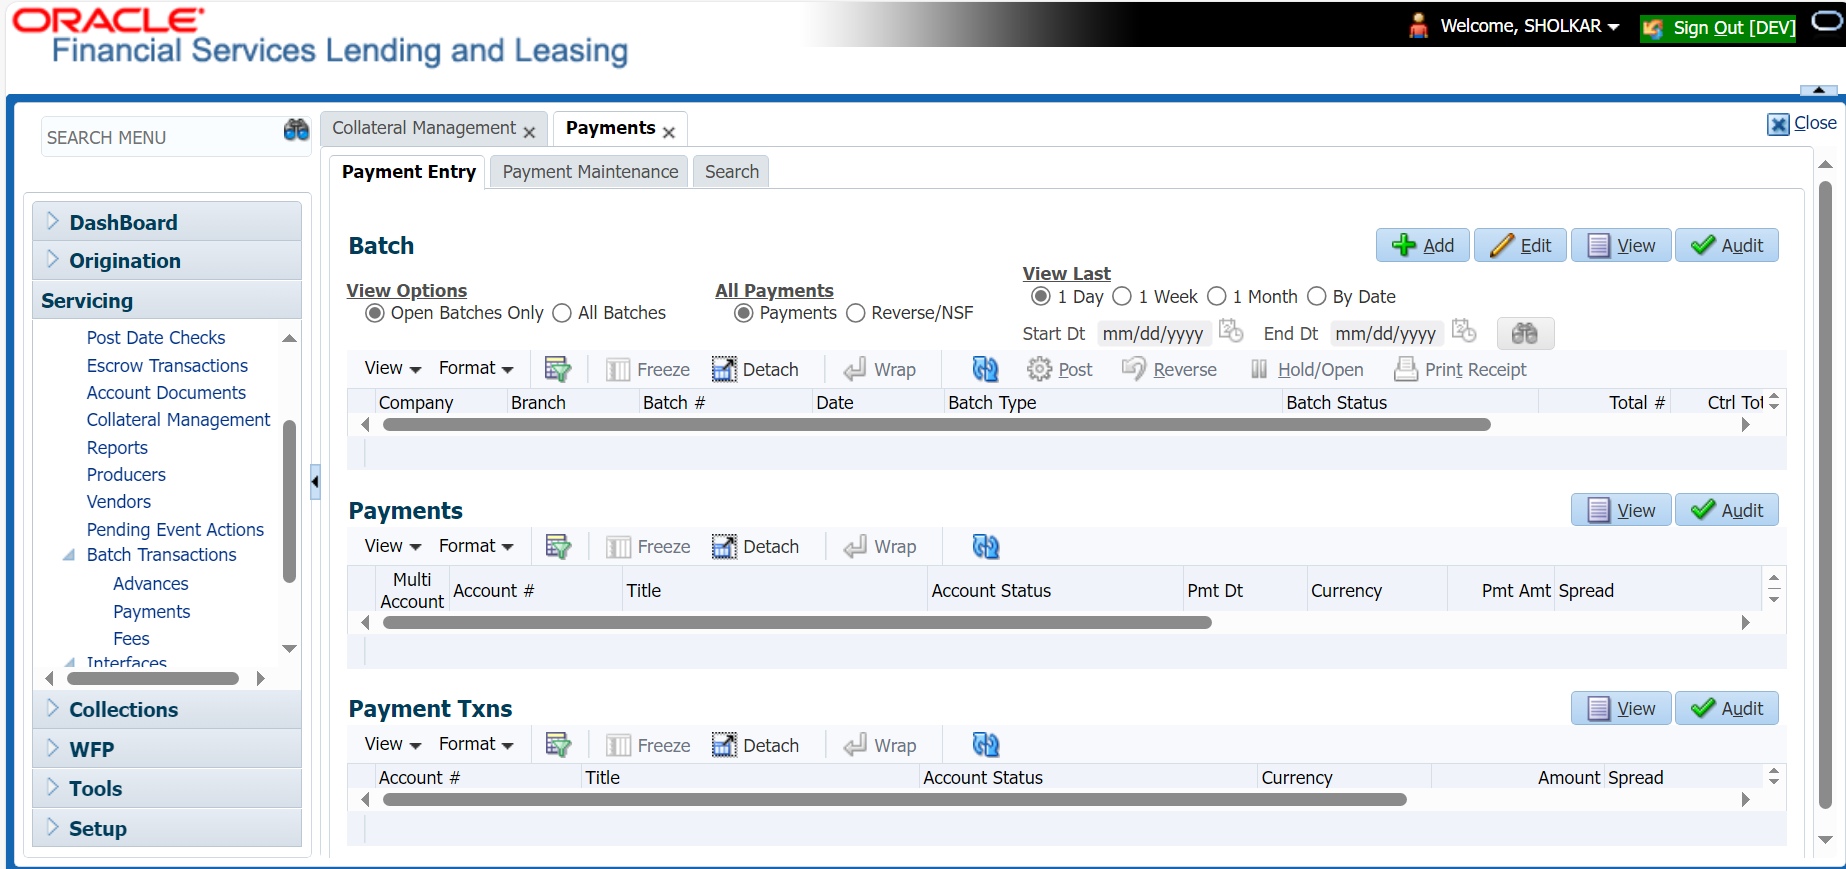This screenshot has height=869, width=1846.
Task: Open the Welcome SHOLKAR user dropdown
Action: coord(1529,26)
